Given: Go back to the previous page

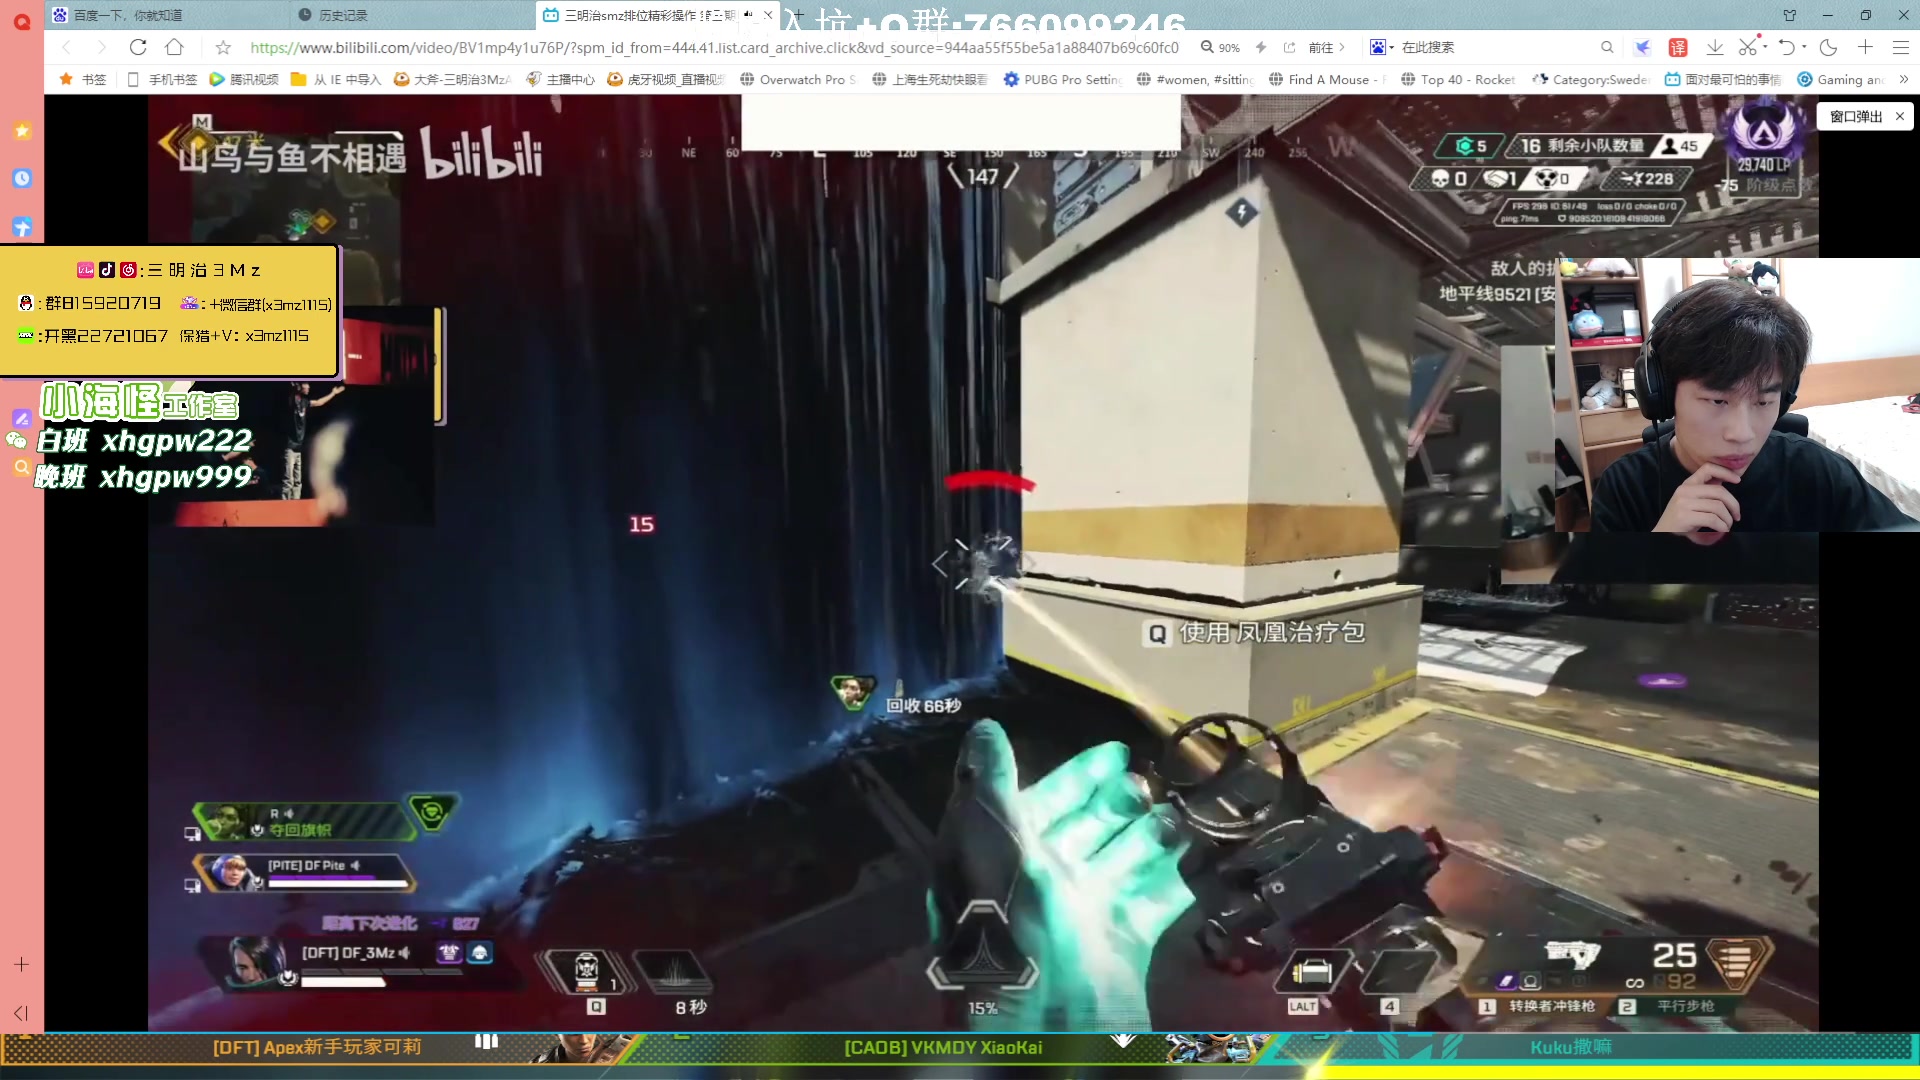Looking at the screenshot, I should coord(66,47).
